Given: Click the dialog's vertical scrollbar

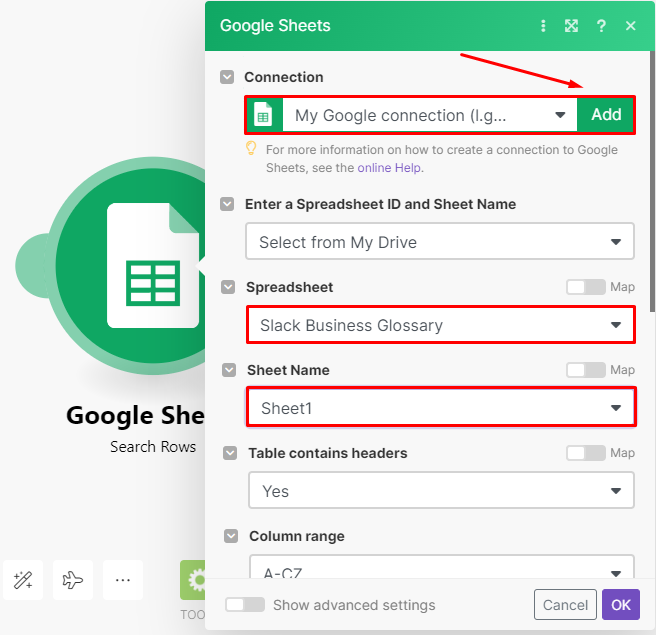Looking at the screenshot, I should (x=652, y=182).
